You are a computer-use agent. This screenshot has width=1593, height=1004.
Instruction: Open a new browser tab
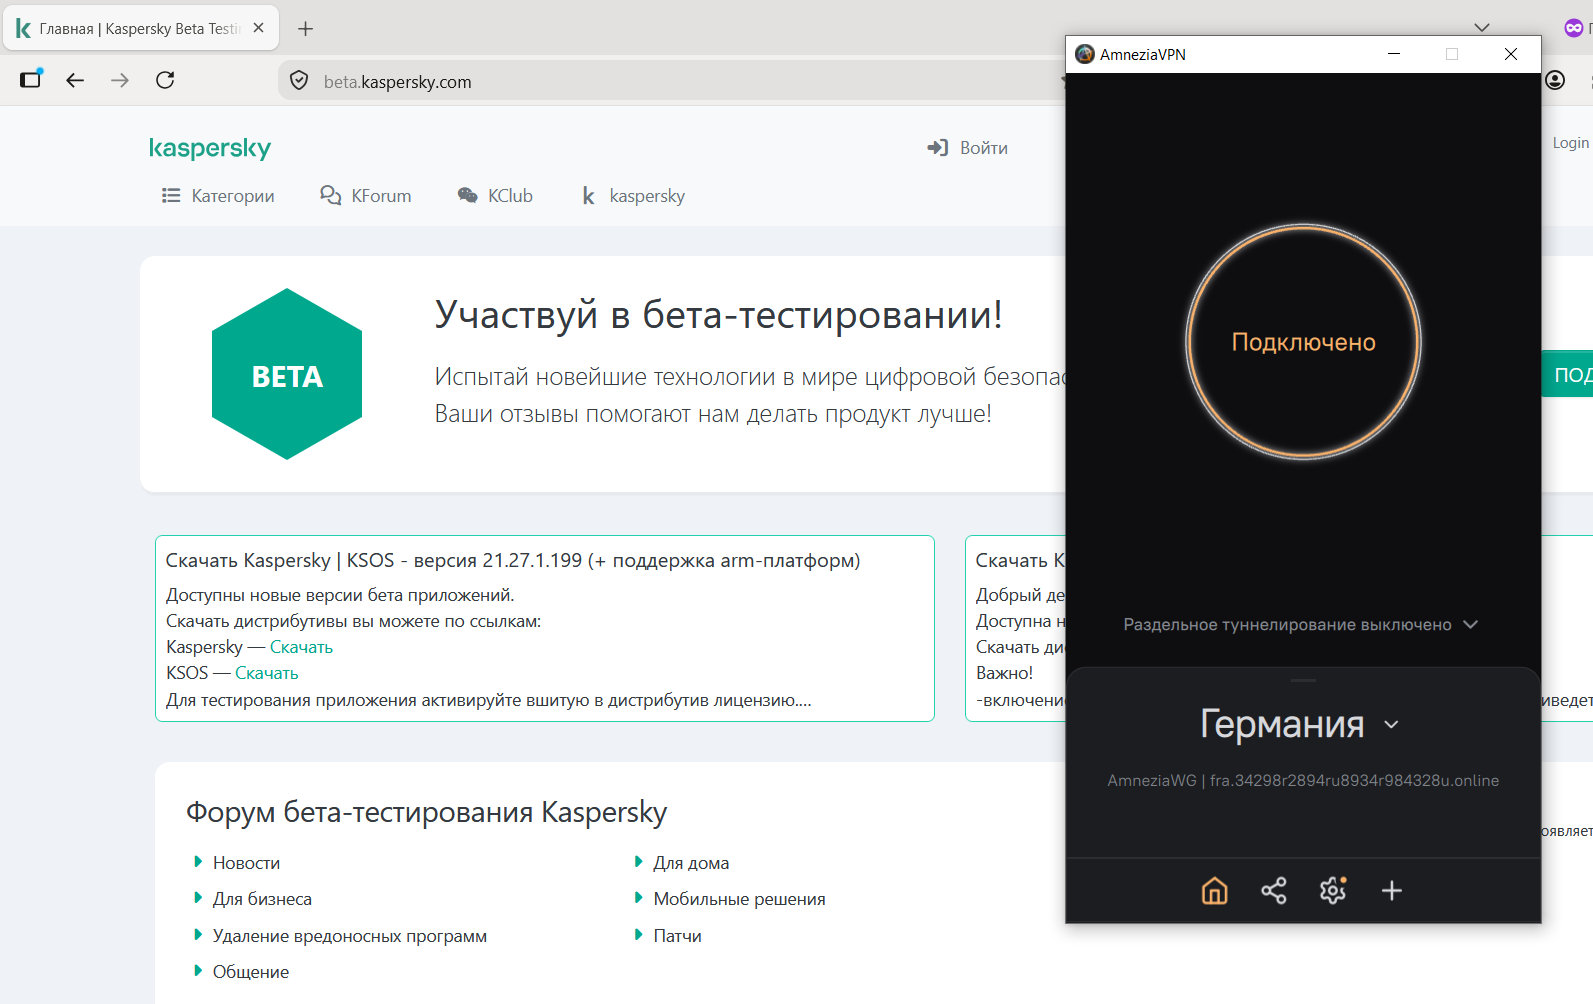click(306, 29)
